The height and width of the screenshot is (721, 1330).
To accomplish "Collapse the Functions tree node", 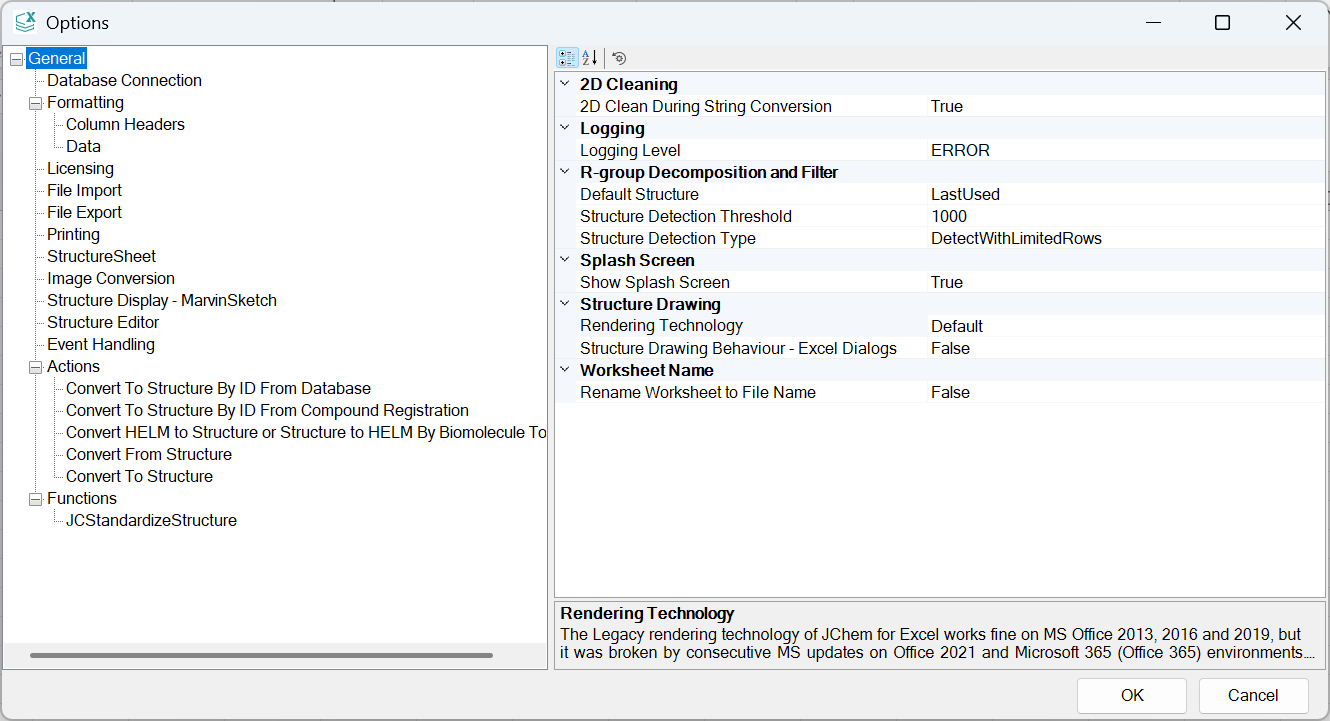I will (35, 499).
